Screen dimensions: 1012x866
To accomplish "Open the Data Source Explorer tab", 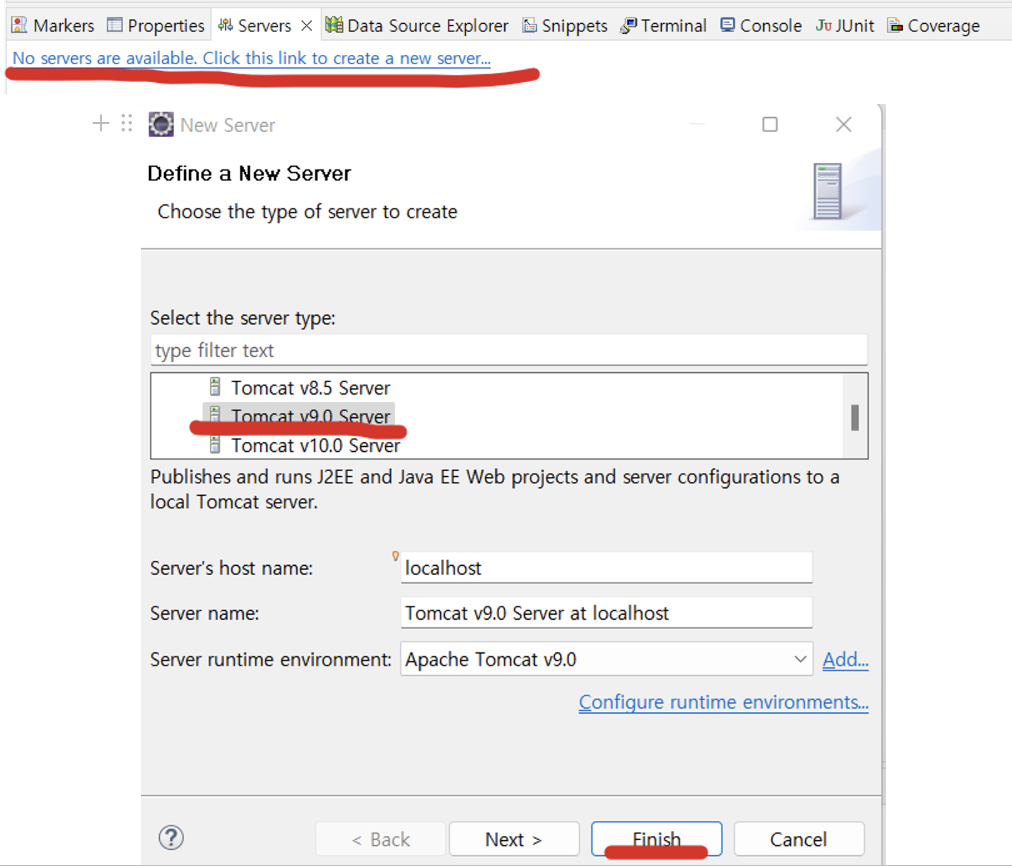I will (x=417, y=26).
